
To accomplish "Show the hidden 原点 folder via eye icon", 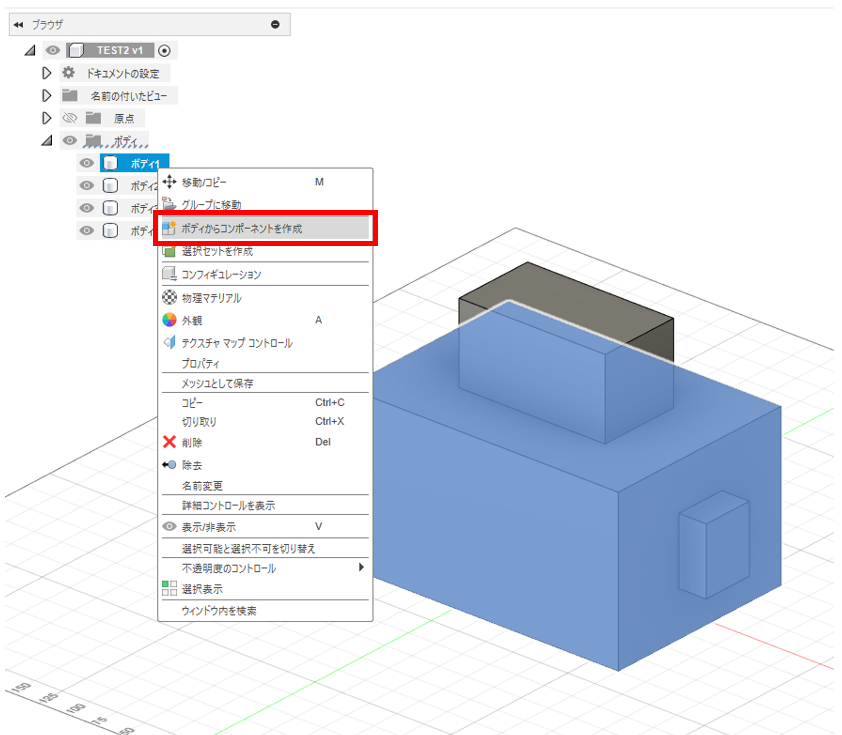I will tap(70, 118).
